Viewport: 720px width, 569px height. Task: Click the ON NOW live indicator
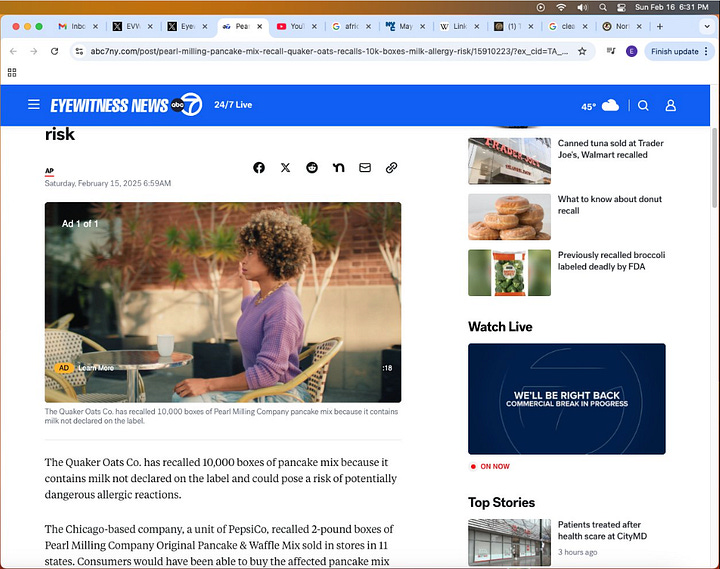(490, 467)
